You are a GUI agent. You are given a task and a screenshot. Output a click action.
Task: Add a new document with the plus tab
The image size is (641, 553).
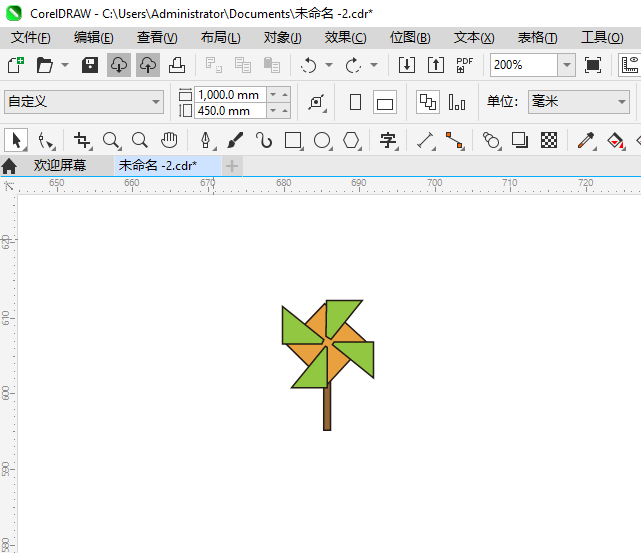[x=232, y=166]
